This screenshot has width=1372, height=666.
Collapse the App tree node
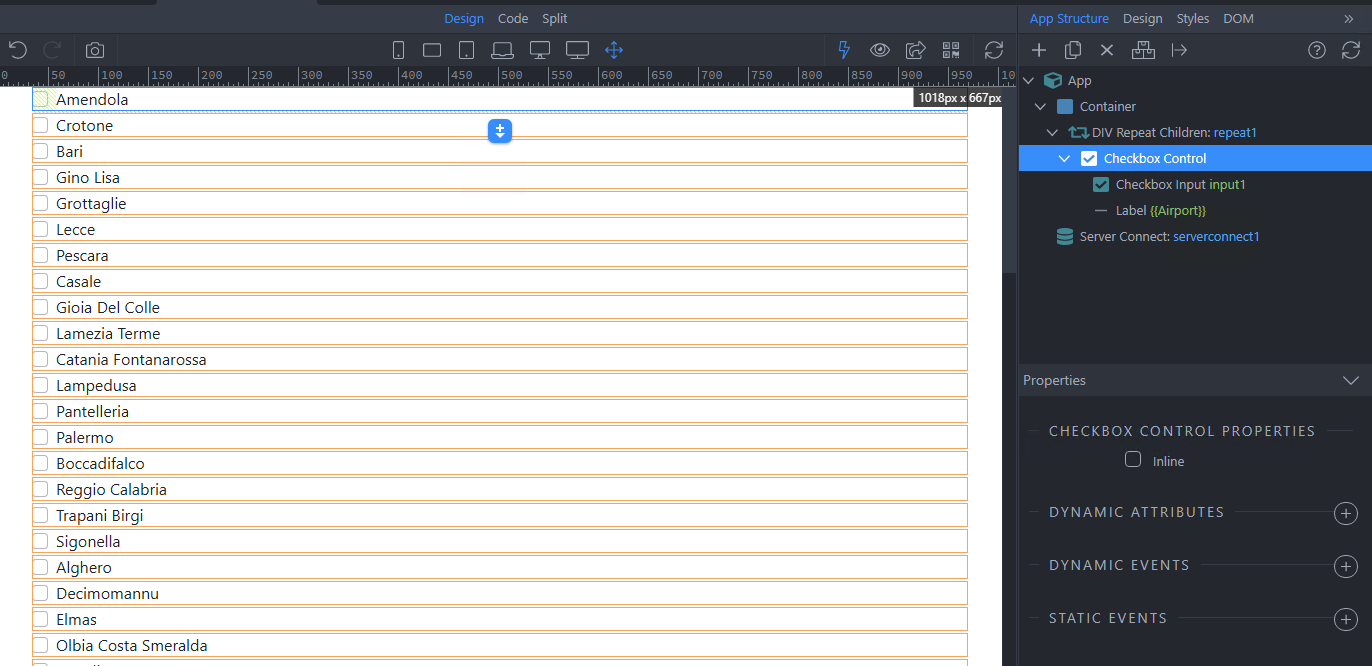(x=1029, y=81)
